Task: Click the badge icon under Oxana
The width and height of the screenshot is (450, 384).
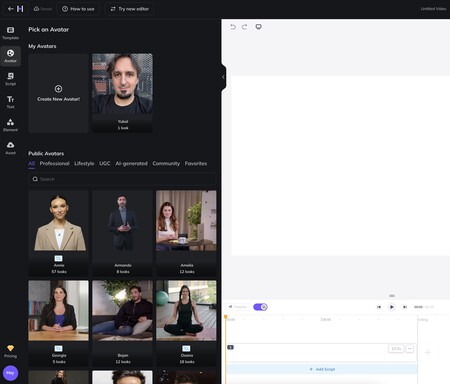Action: tap(186, 348)
